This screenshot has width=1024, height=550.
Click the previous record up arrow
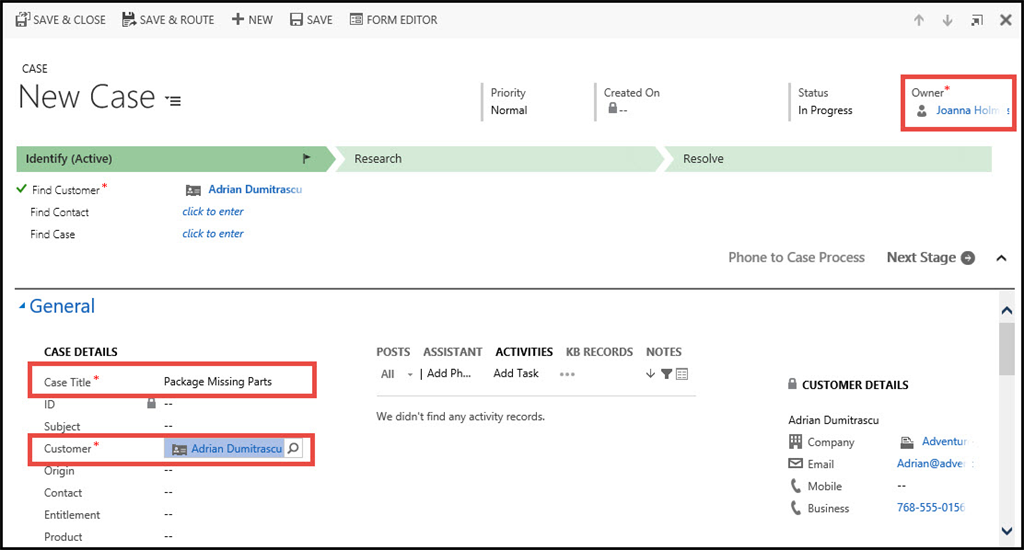click(x=919, y=20)
